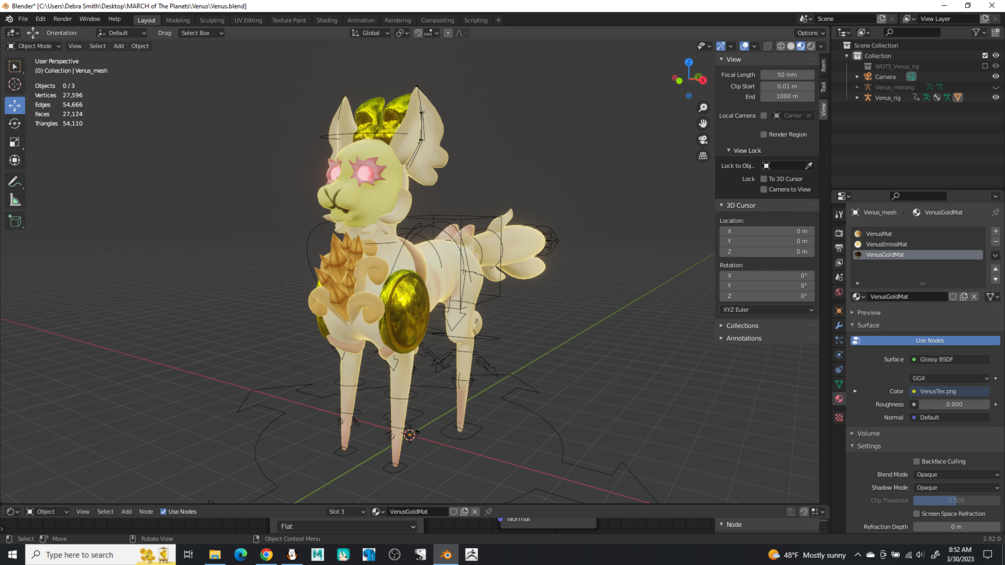Open Google Chrome from the taskbar

pos(266,555)
